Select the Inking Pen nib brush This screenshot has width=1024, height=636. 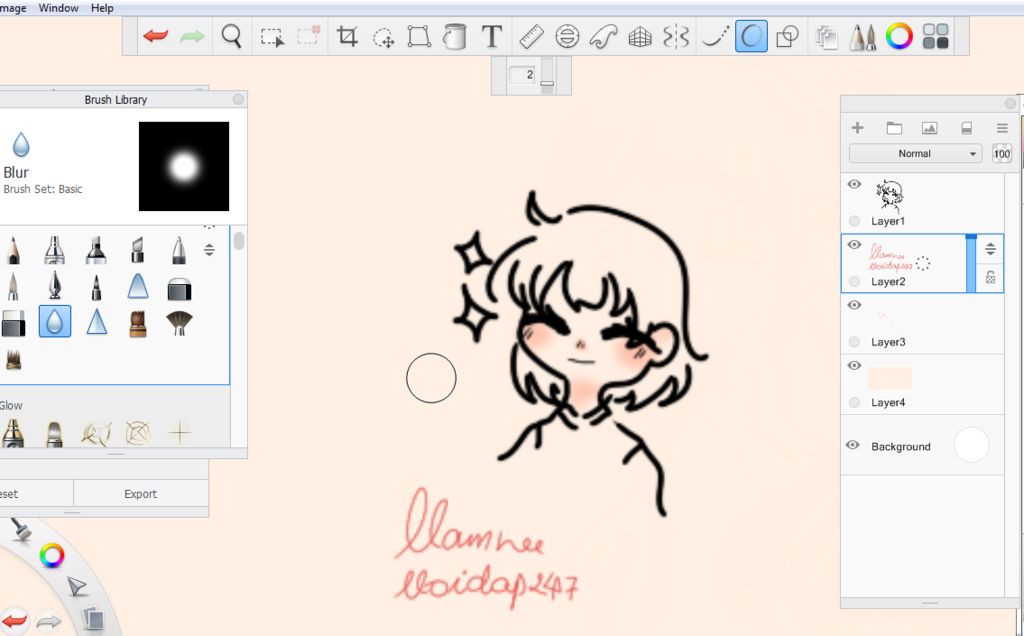(54, 285)
